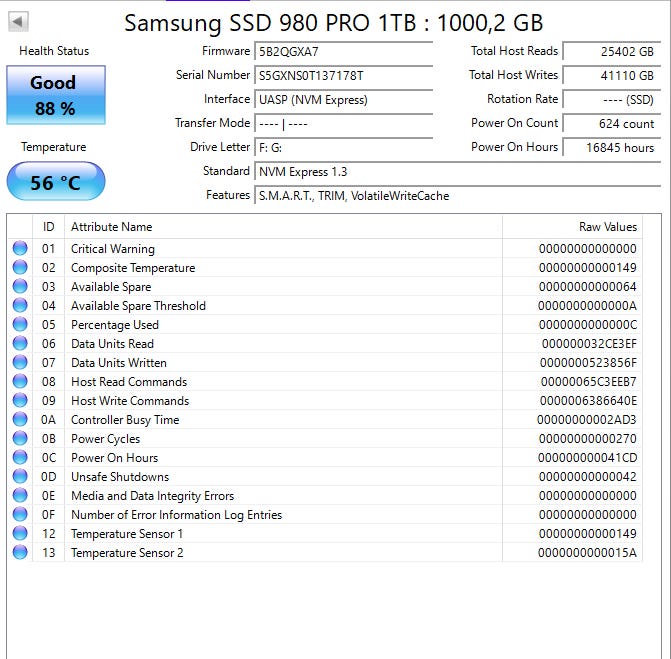Click the Power On Count value 624 count
This screenshot has height=659, width=671.
point(612,123)
